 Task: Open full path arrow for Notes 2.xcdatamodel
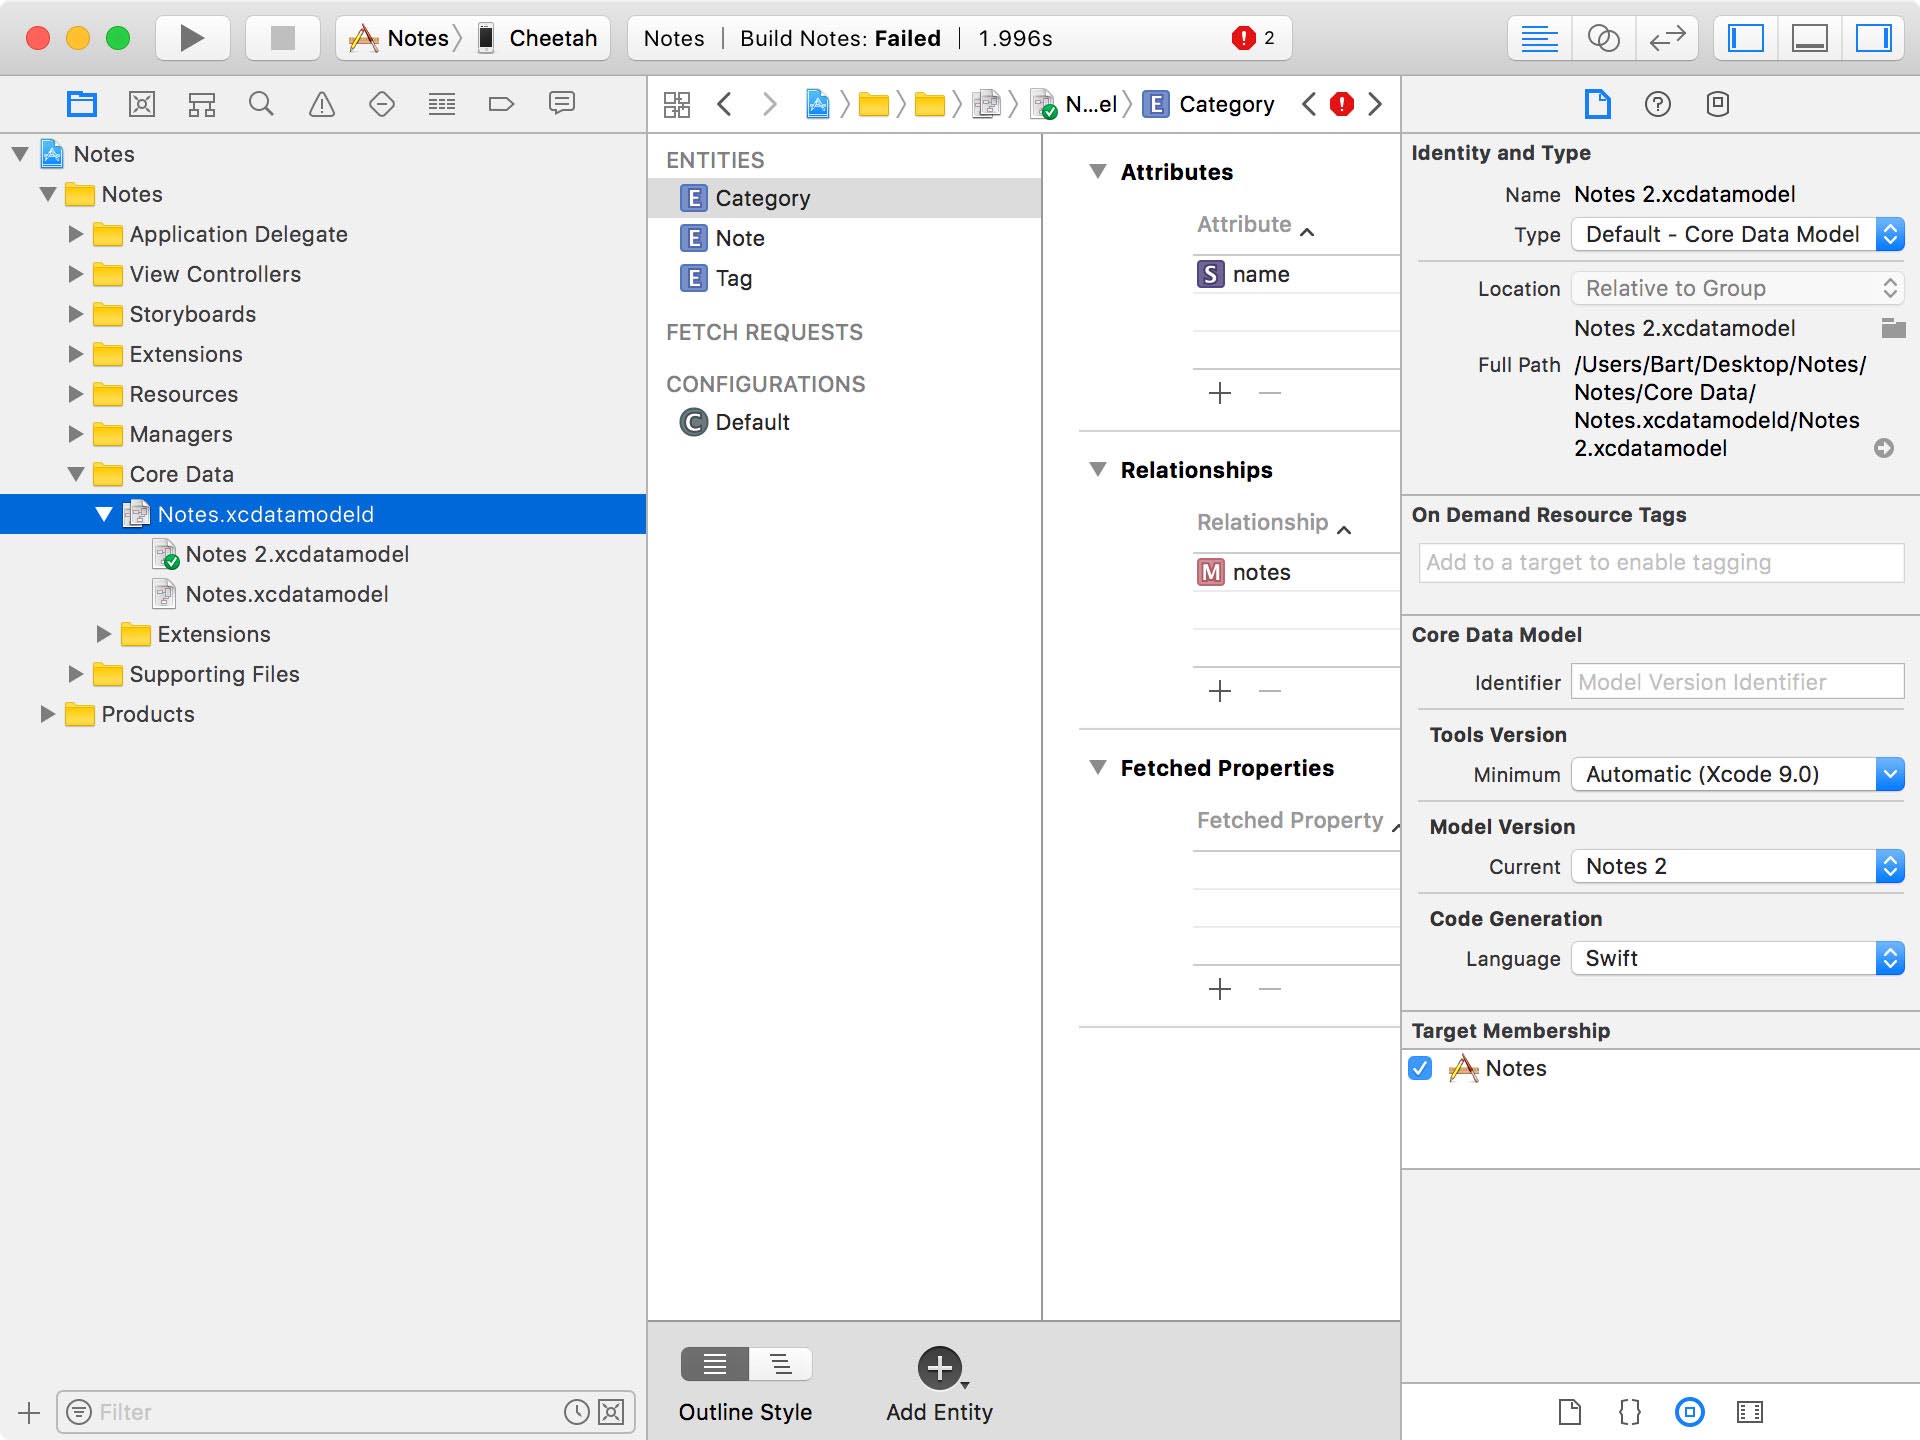coord(1884,449)
